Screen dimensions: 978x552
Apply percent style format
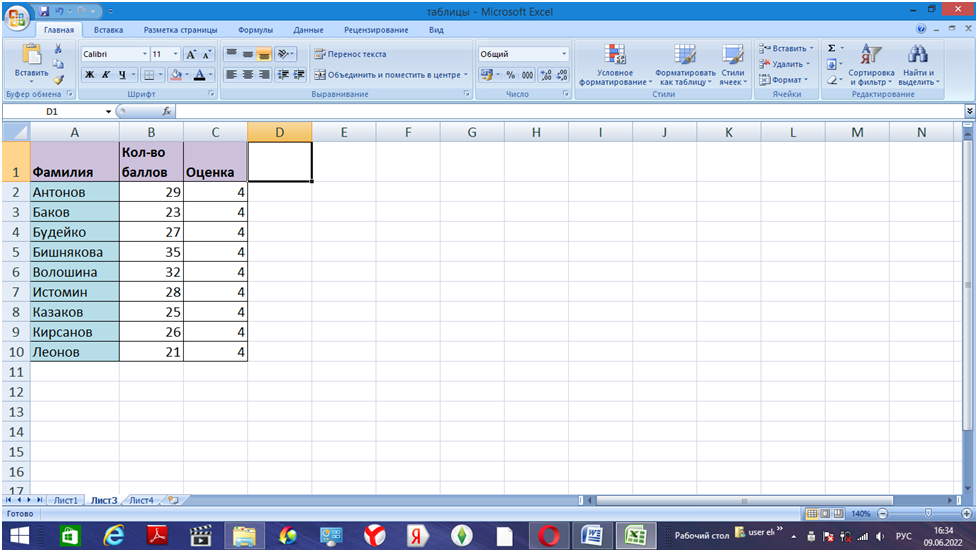[511, 75]
